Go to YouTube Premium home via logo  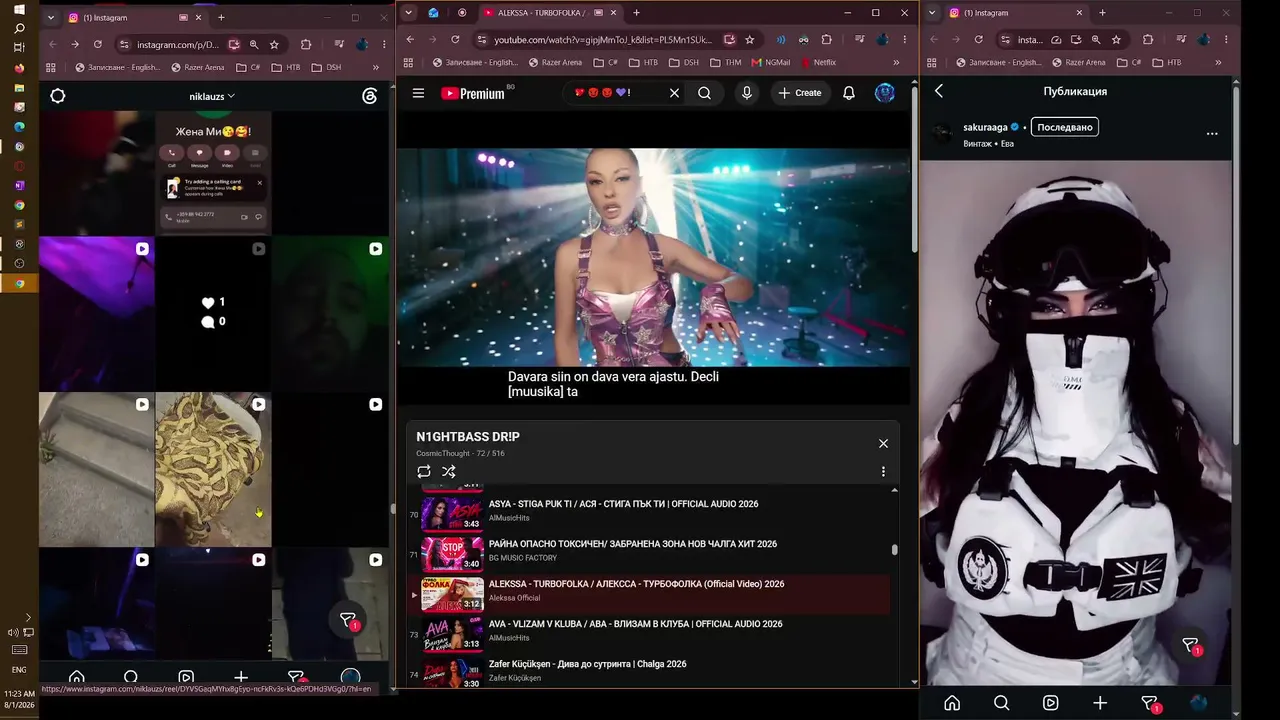[x=473, y=93]
